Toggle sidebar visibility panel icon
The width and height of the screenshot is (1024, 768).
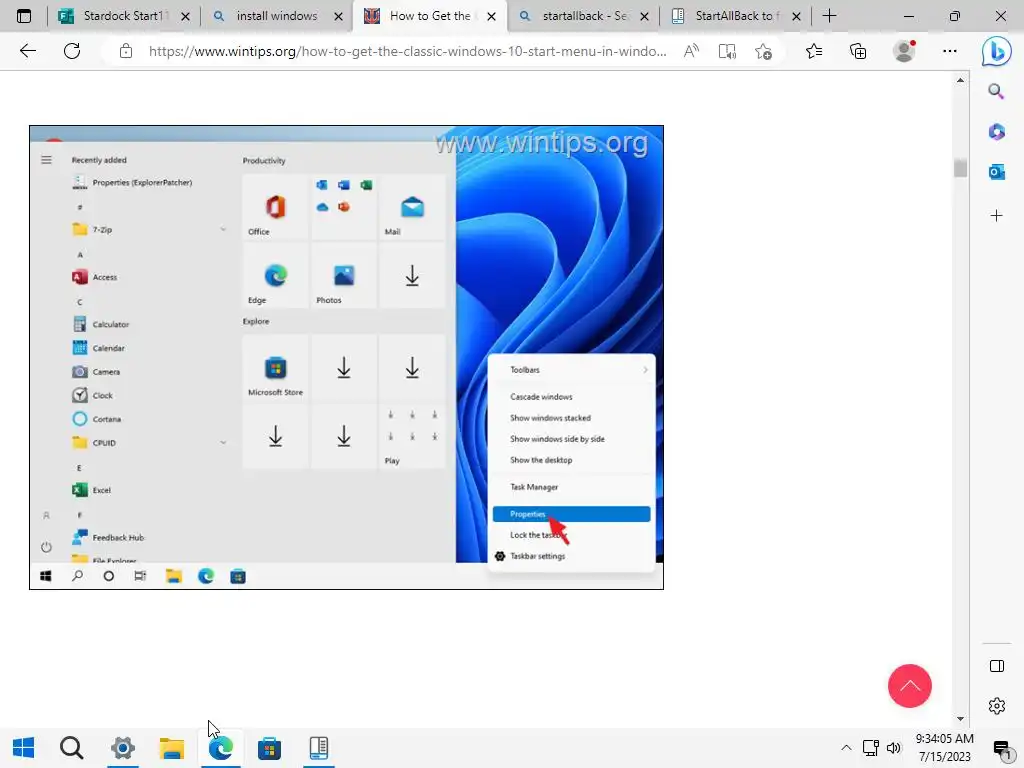point(997,666)
